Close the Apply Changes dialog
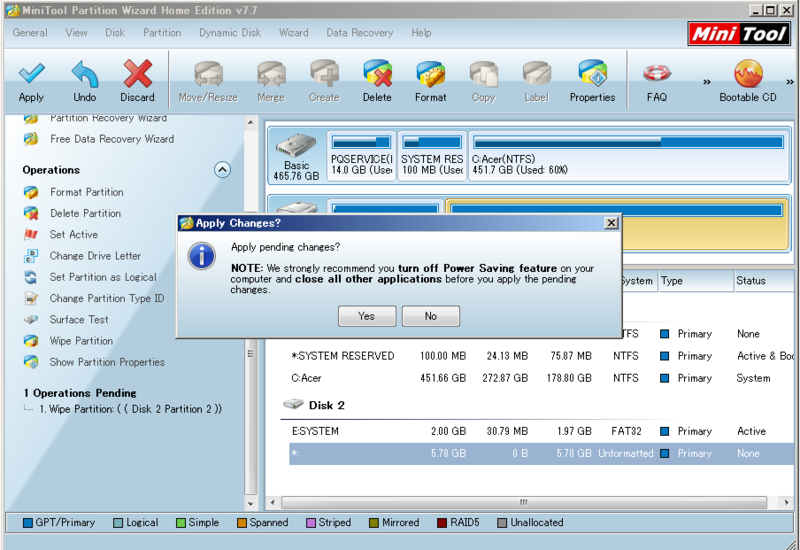Viewport: 800px width, 550px height. click(x=611, y=223)
